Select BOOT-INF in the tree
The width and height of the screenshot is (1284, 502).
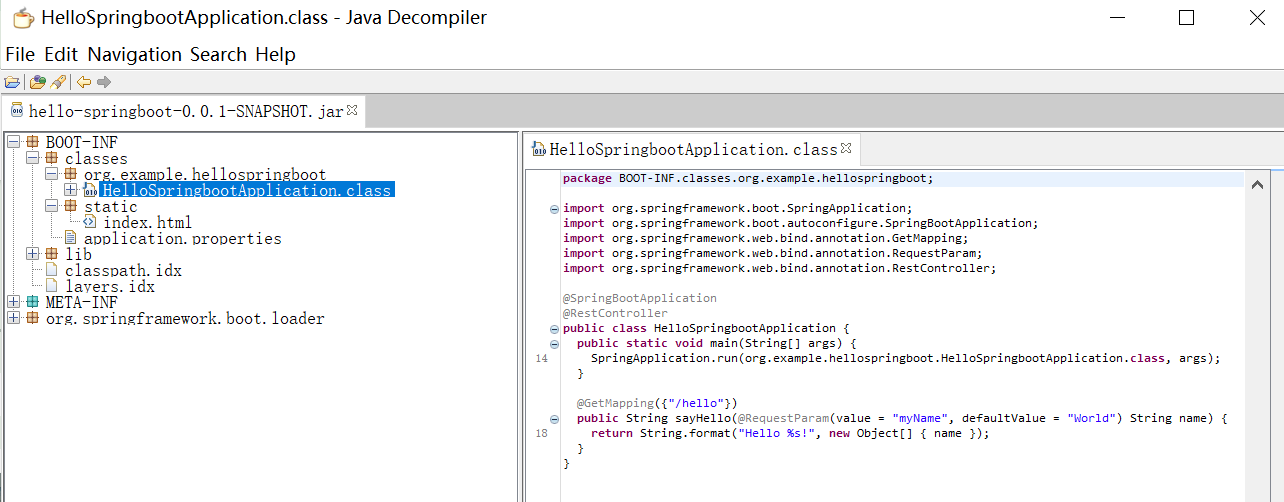point(81,143)
